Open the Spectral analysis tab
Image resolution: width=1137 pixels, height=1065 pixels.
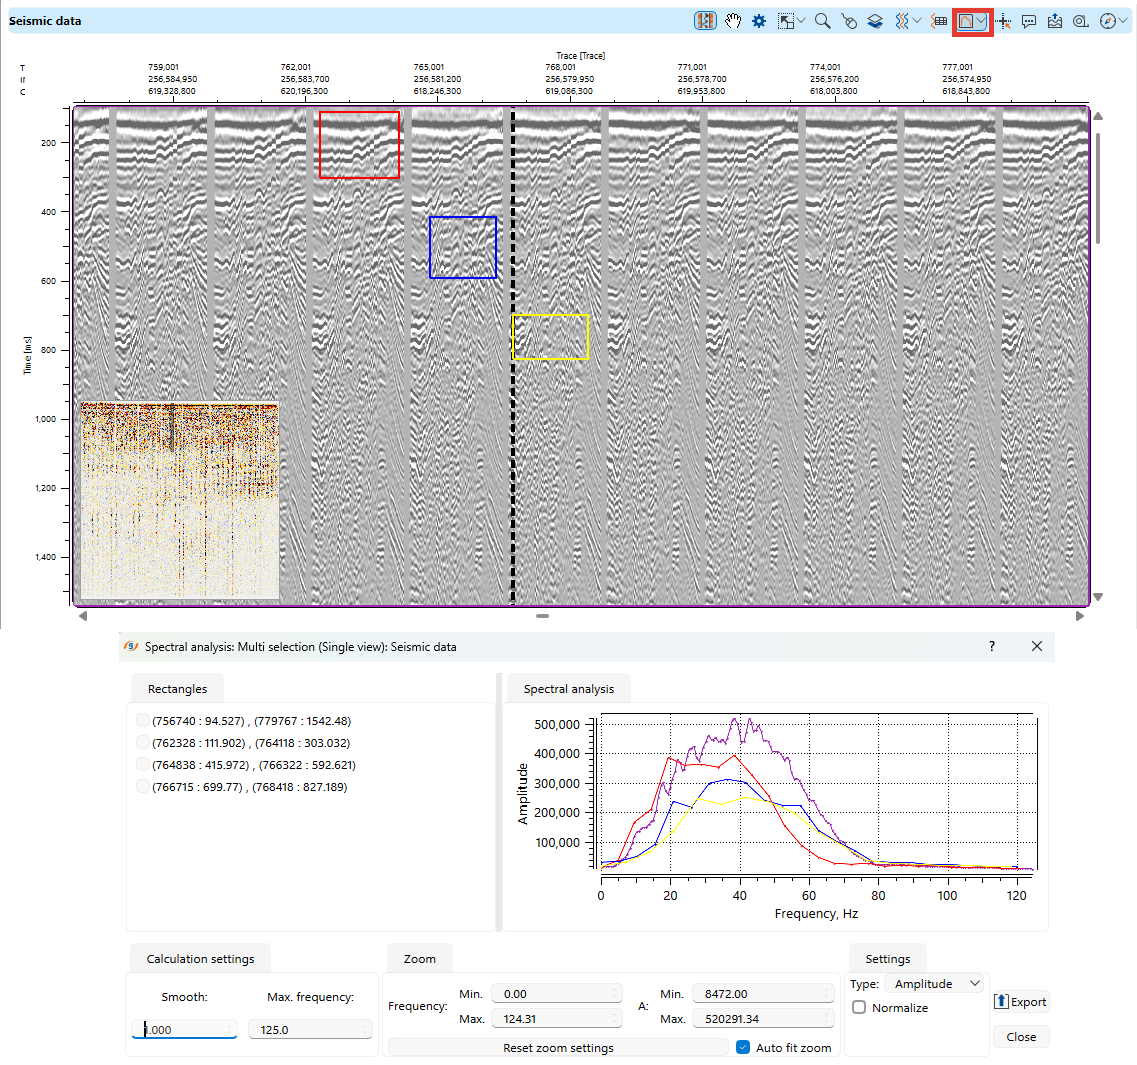click(566, 688)
